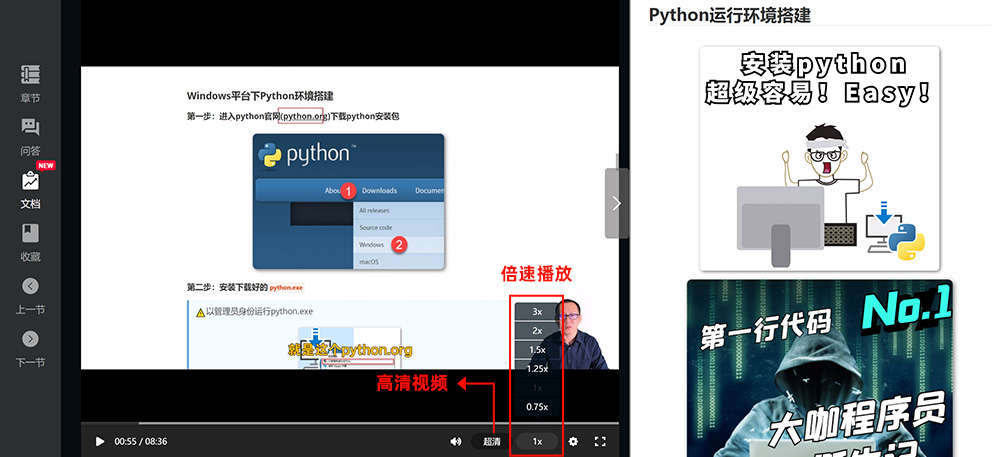Select 3x playback speed

537,311
